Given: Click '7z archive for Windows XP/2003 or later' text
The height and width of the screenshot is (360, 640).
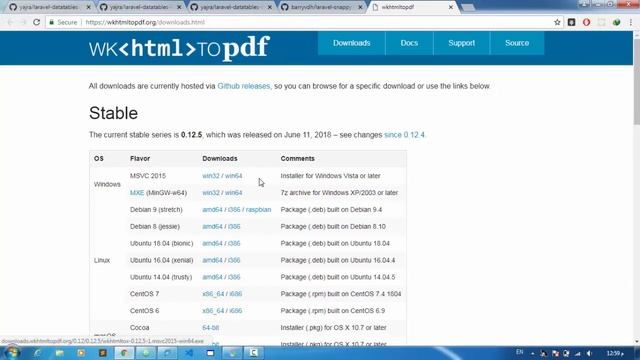Looking at the screenshot, I should click(x=339, y=193).
